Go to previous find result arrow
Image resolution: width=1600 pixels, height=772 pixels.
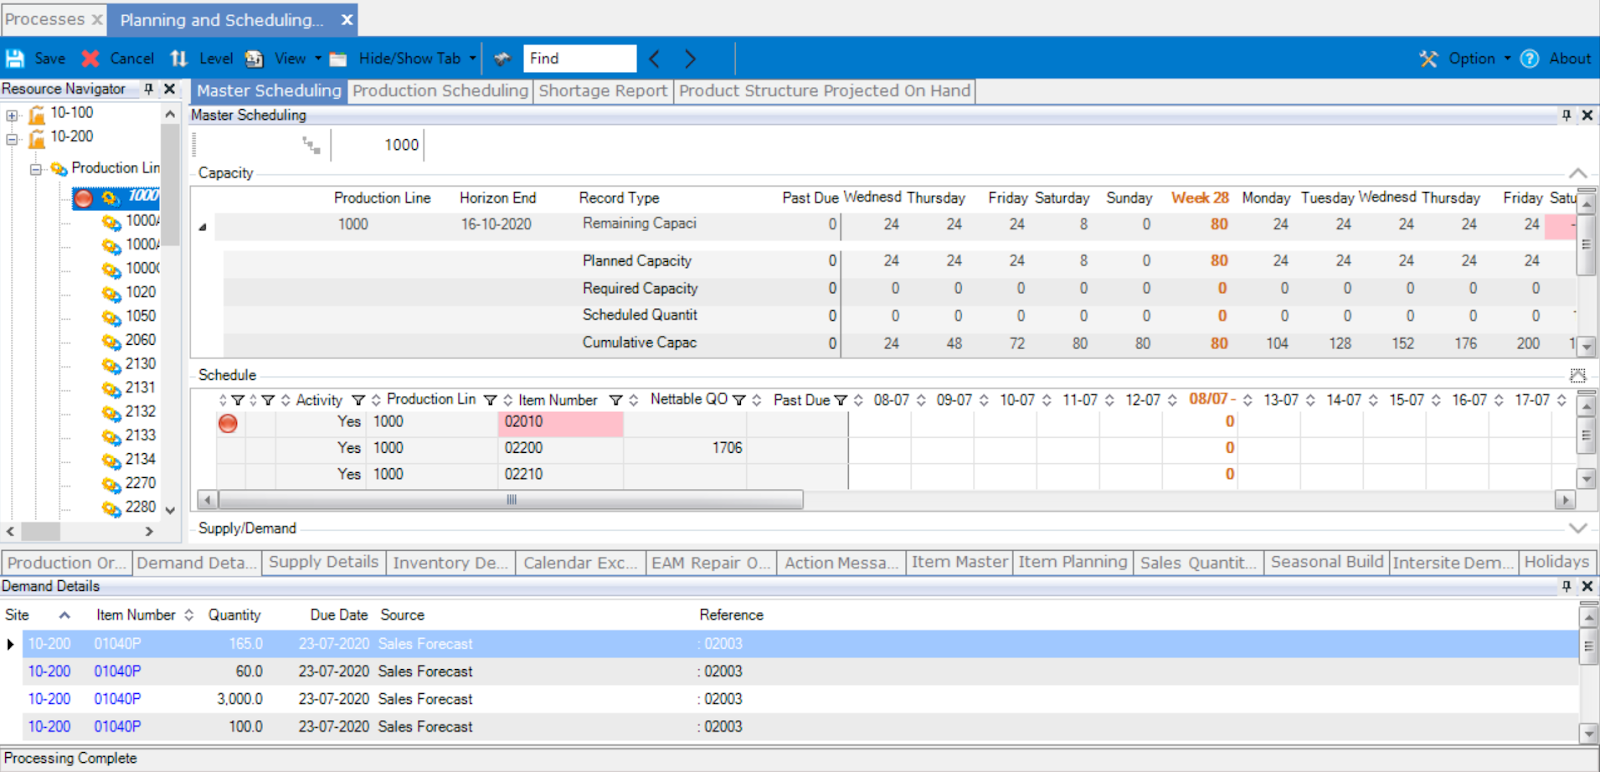pos(655,59)
